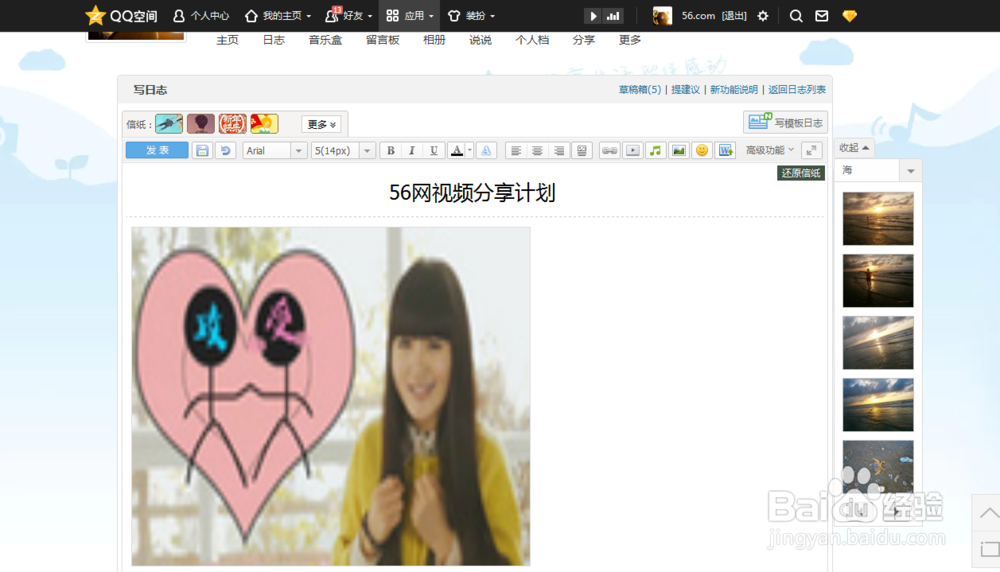Align text left
The image size is (1000, 572).
[x=515, y=150]
